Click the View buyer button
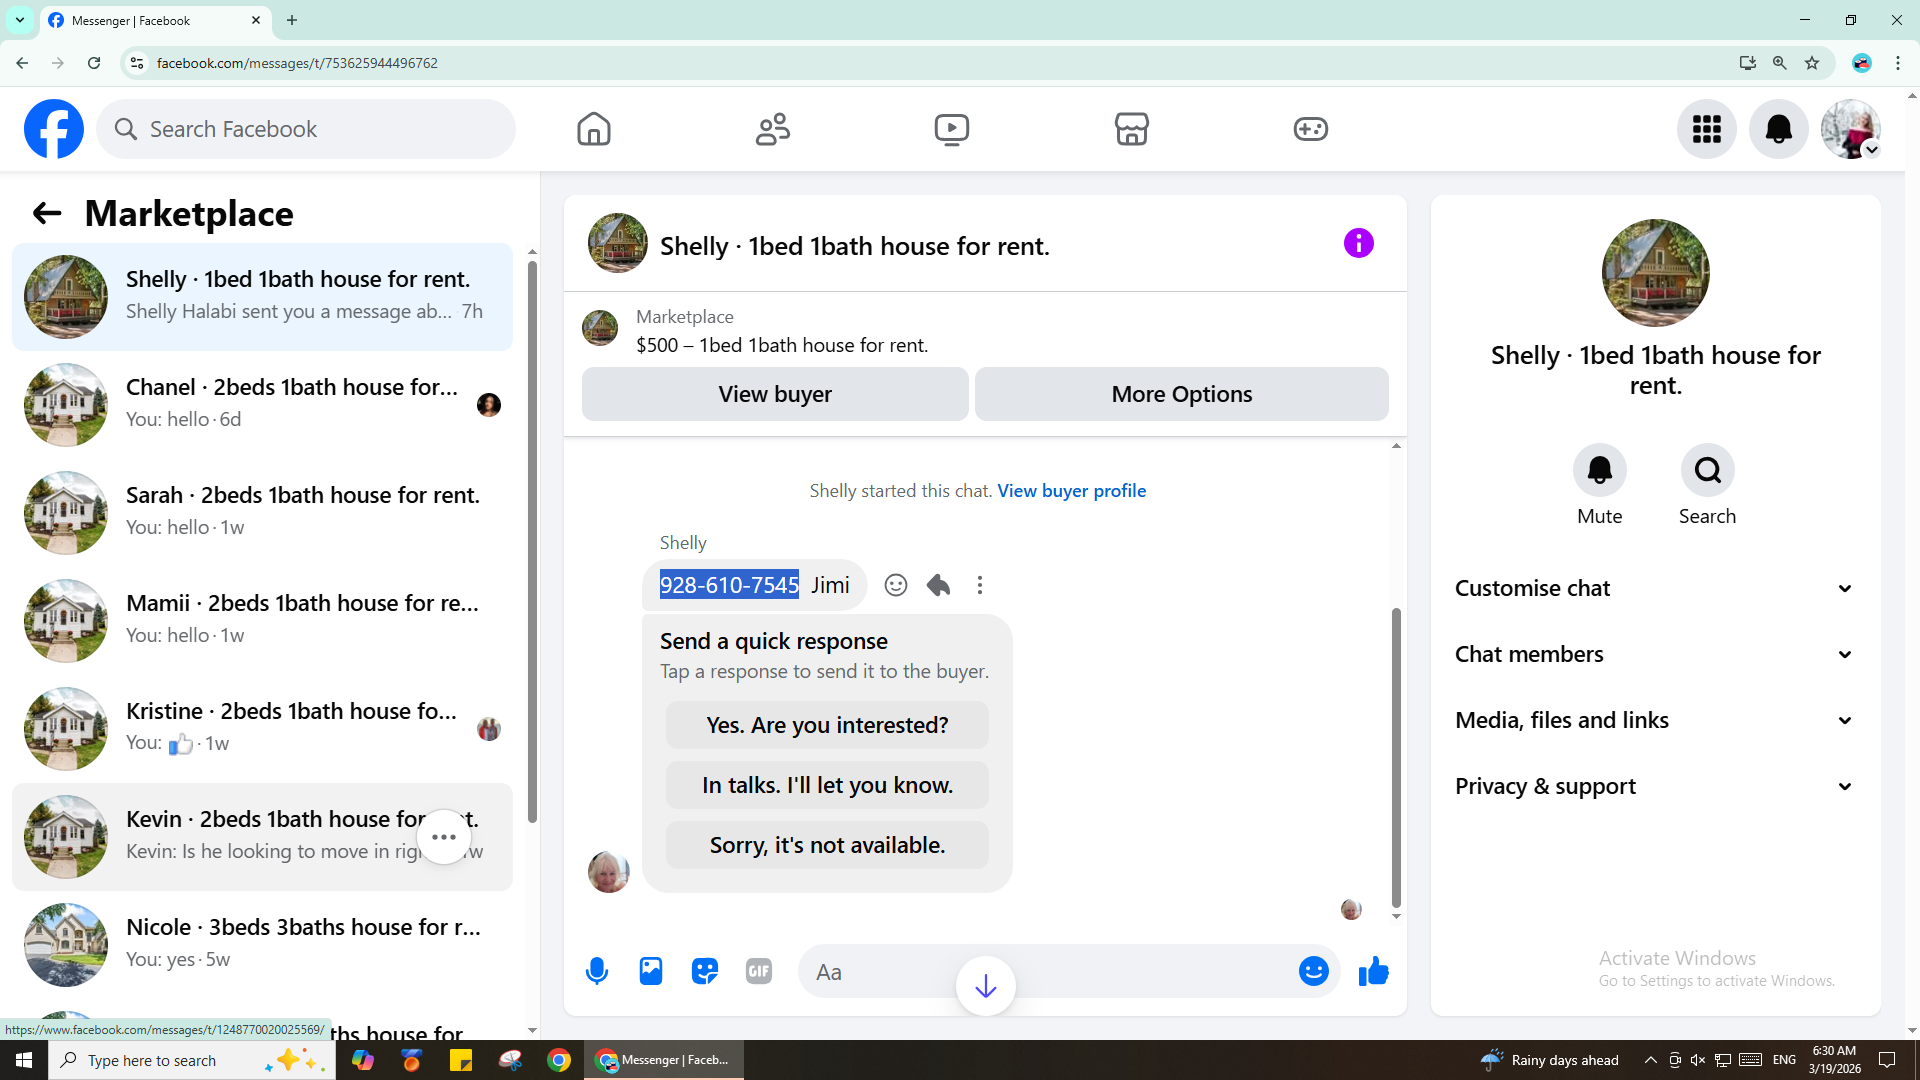The height and width of the screenshot is (1080, 1920). 775,394
